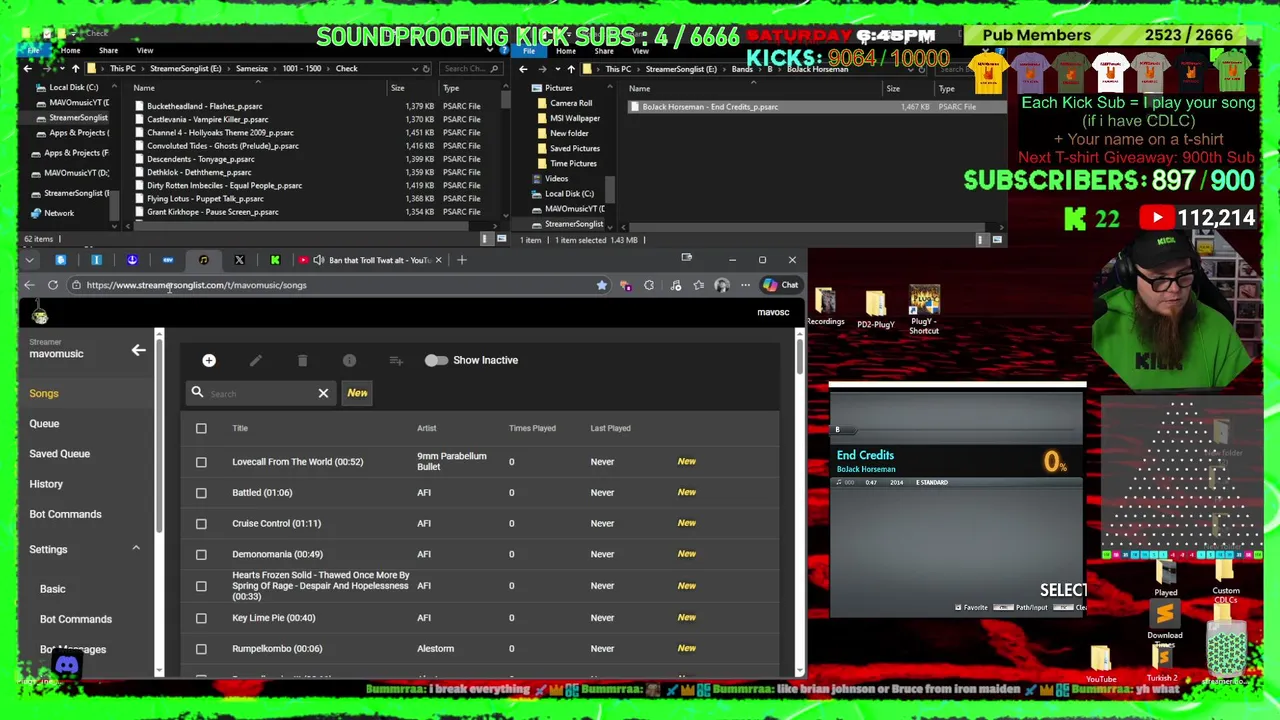Image resolution: width=1280 pixels, height=720 pixels.
Task: Click browser back arrow
Action: [29, 285]
